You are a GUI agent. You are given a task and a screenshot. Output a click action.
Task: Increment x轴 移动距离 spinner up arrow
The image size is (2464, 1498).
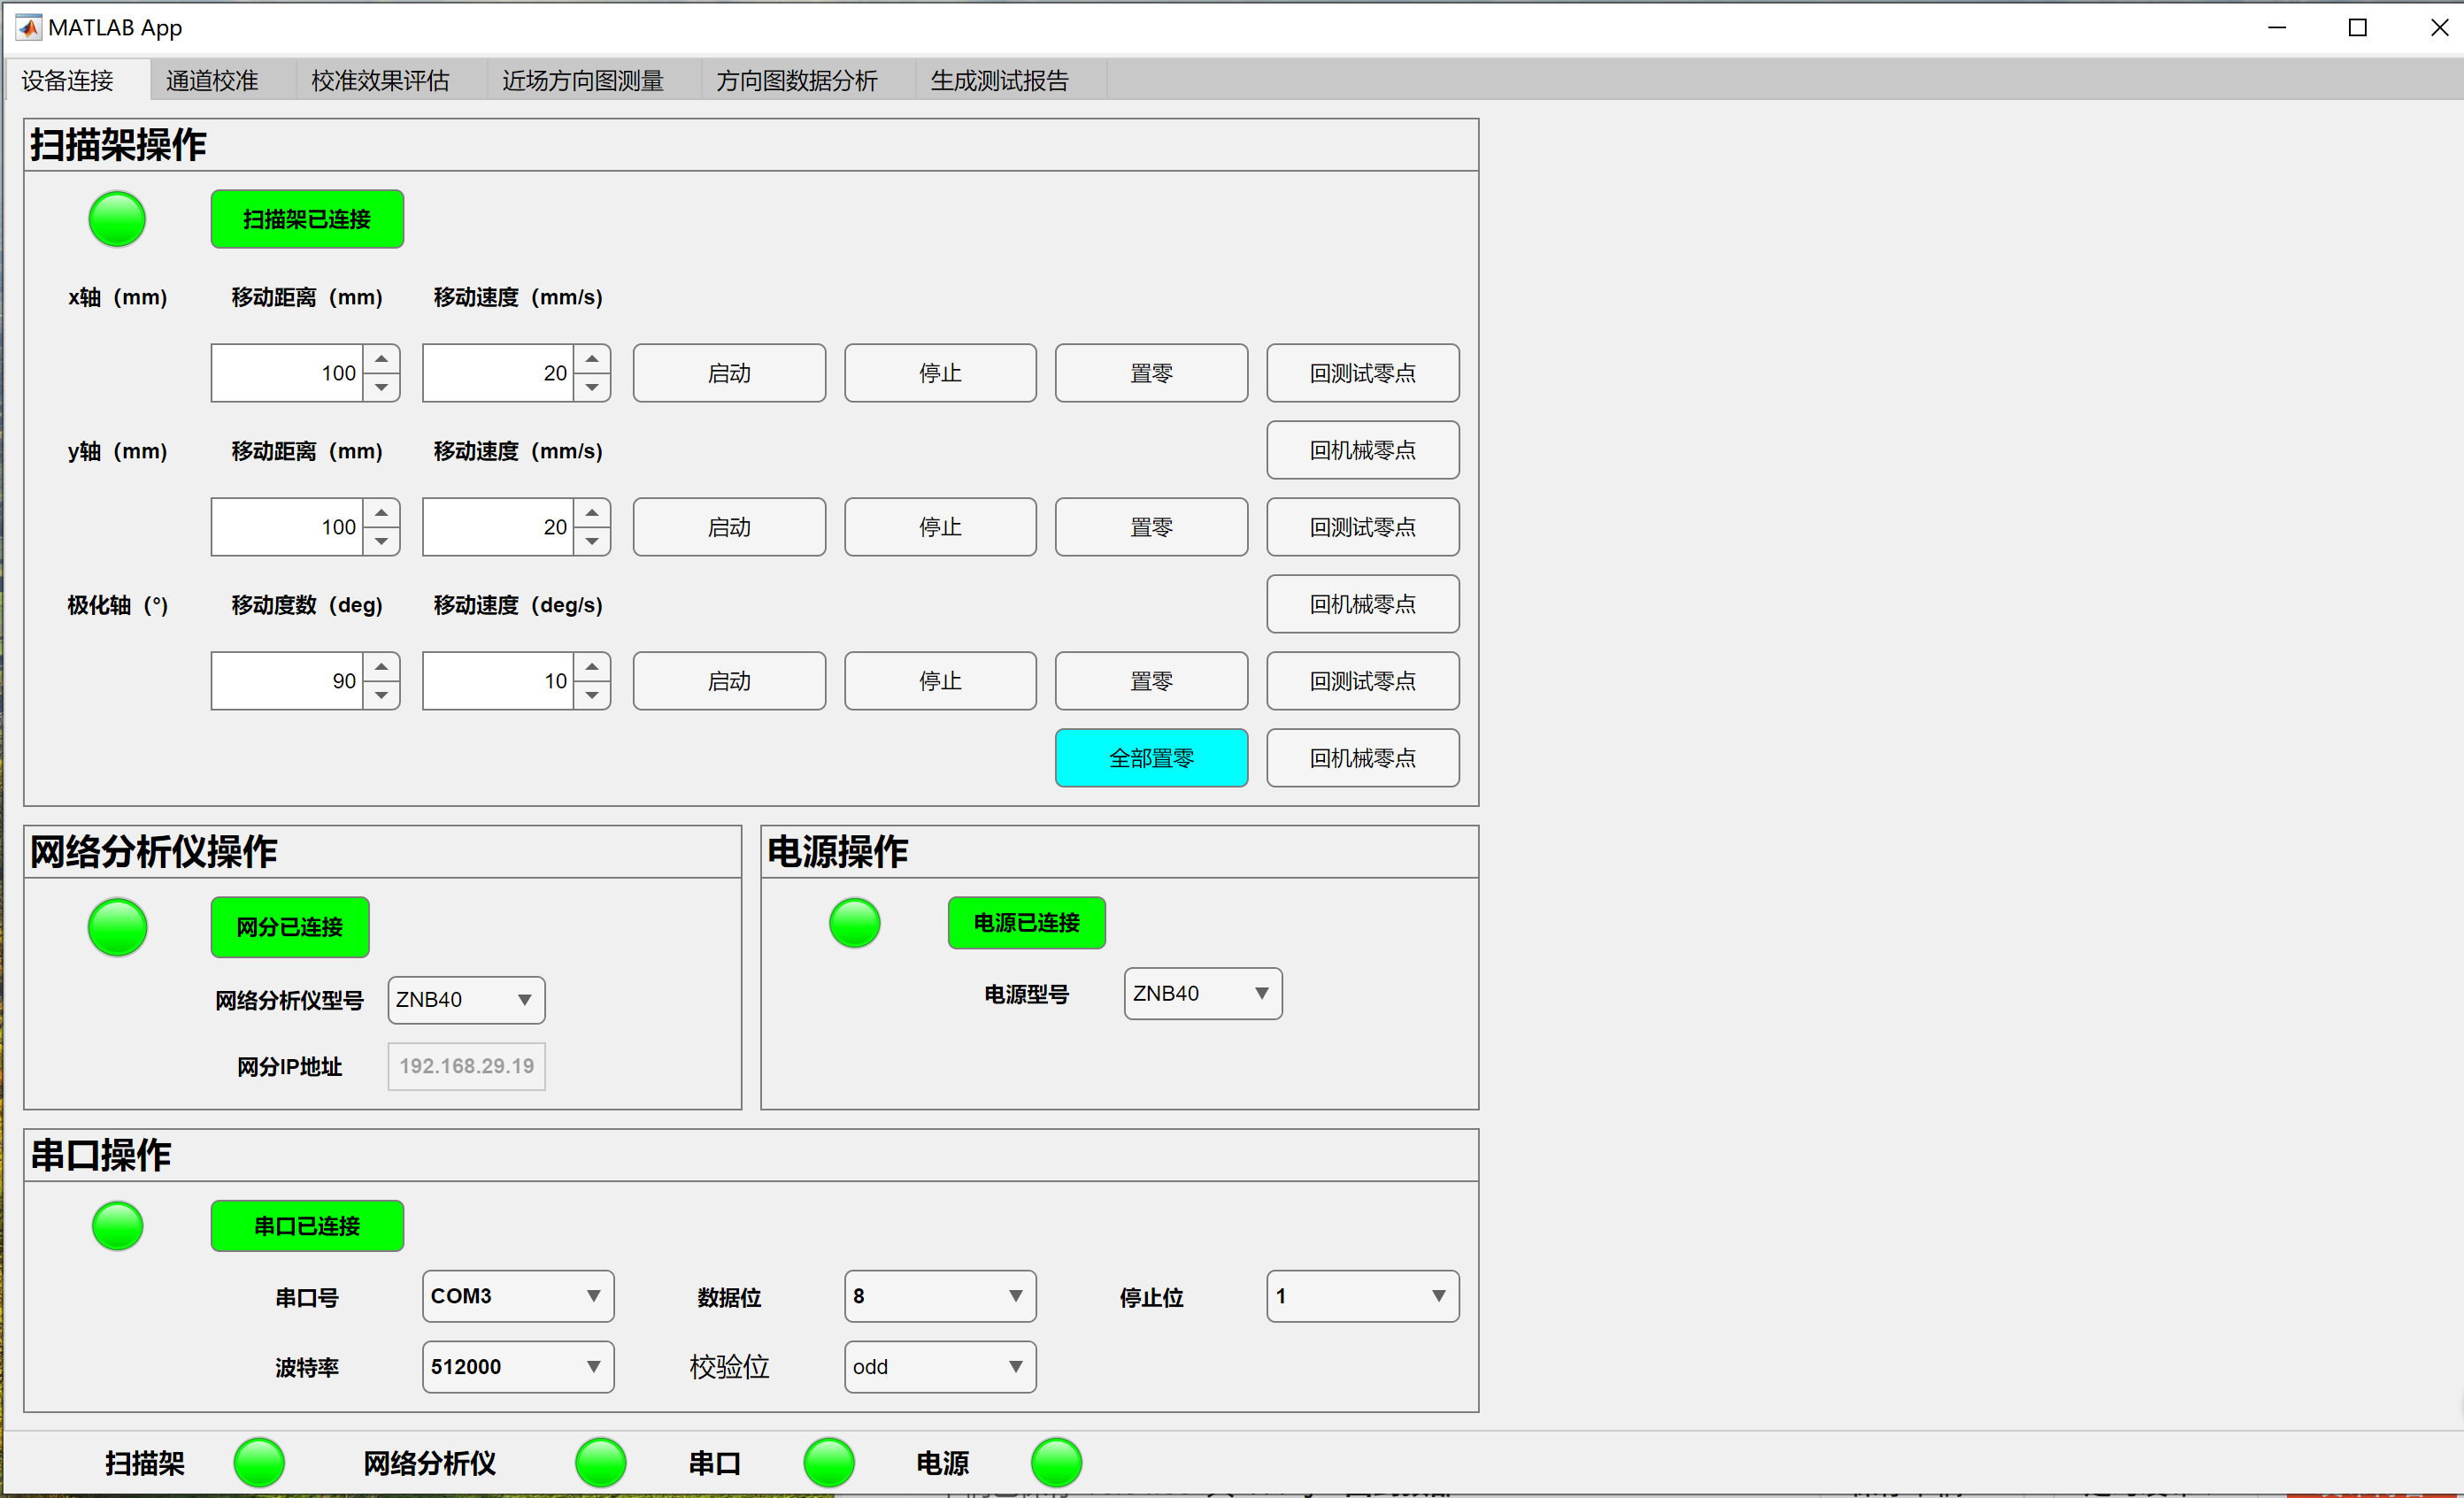click(x=381, y=359)
